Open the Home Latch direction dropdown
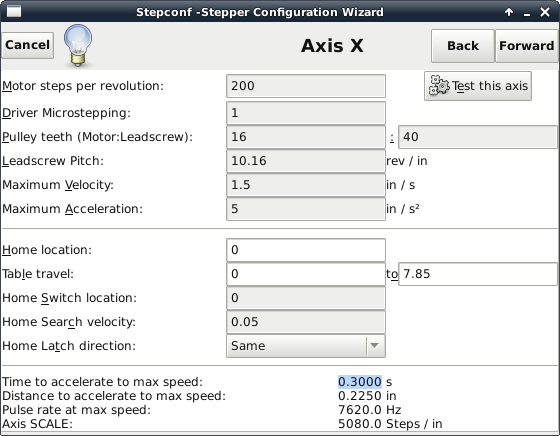 pos(306,346)
